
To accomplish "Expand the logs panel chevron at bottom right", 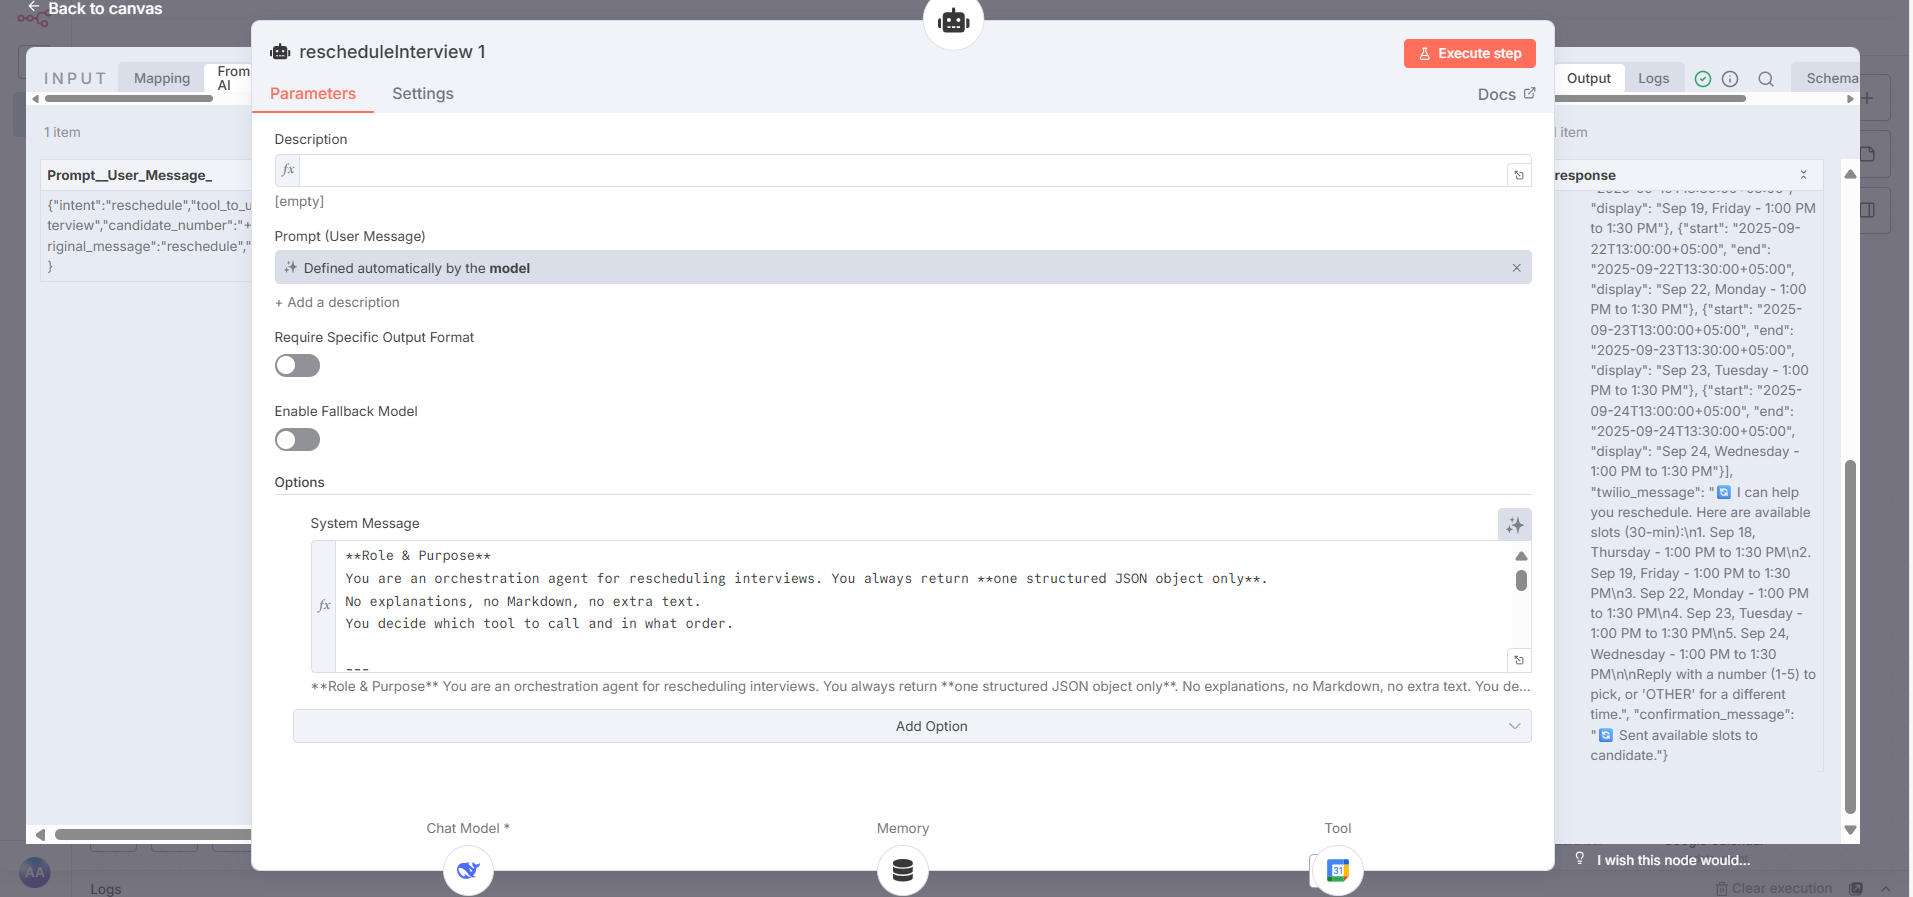I will pyautogui.click(x=1885, y=888).
